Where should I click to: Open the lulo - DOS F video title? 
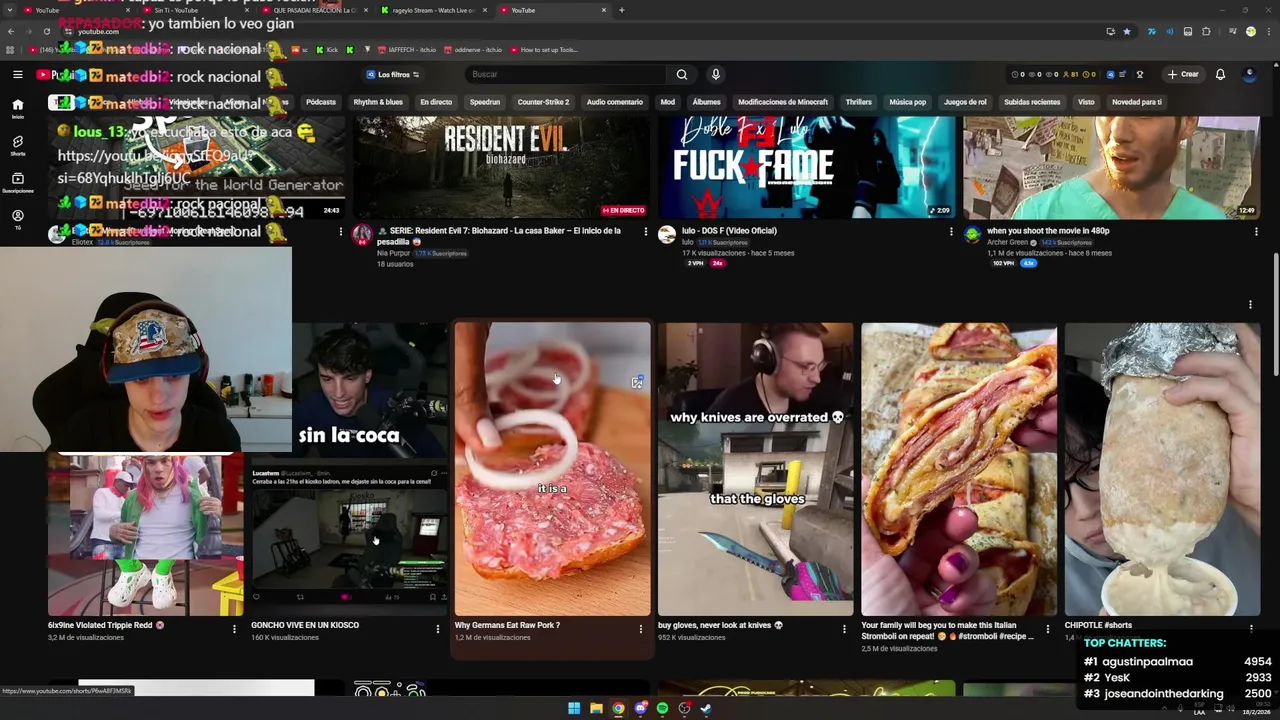[729, 231]
